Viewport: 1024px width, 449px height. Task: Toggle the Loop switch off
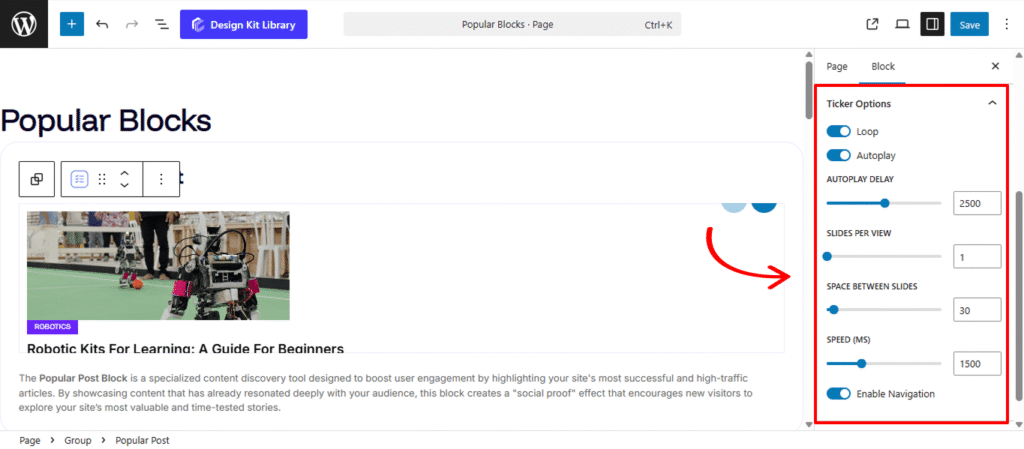click(x=838, y=131)
